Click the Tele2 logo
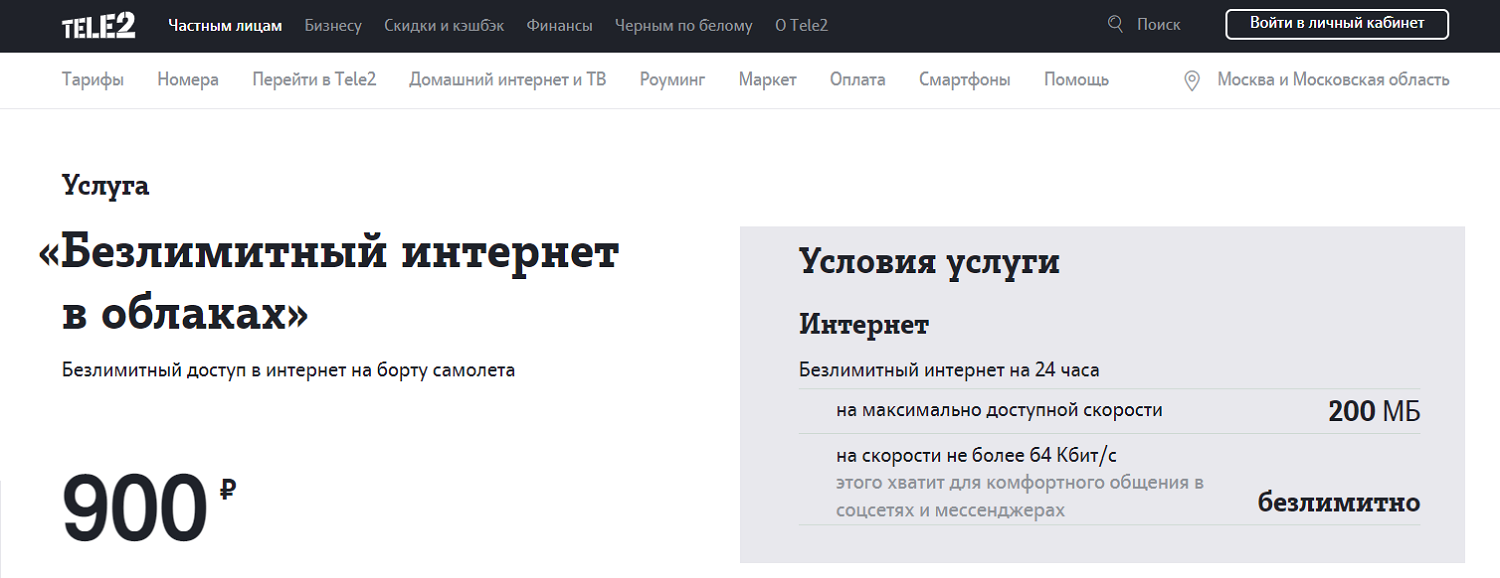This screenshot has height=578, width=1500. tap(99, 25)
